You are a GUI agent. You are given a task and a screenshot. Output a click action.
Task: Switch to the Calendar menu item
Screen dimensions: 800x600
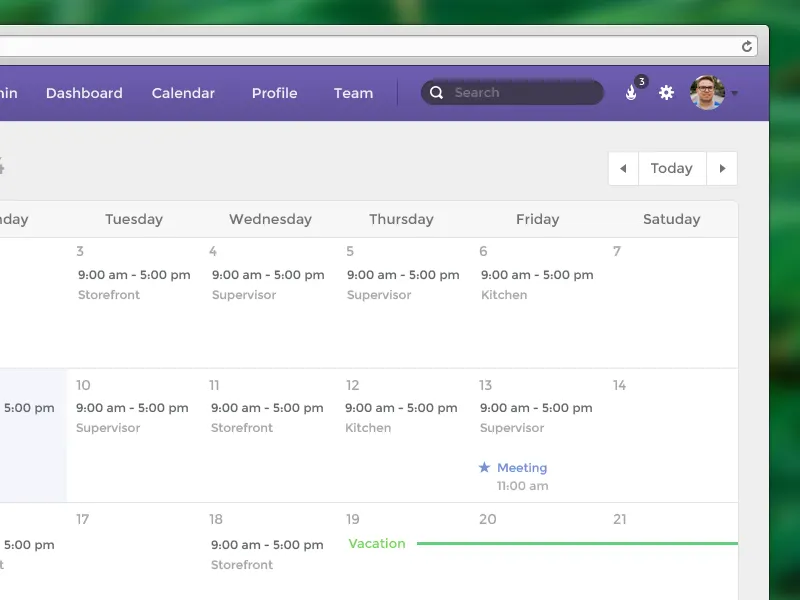[x=183, y=93]
